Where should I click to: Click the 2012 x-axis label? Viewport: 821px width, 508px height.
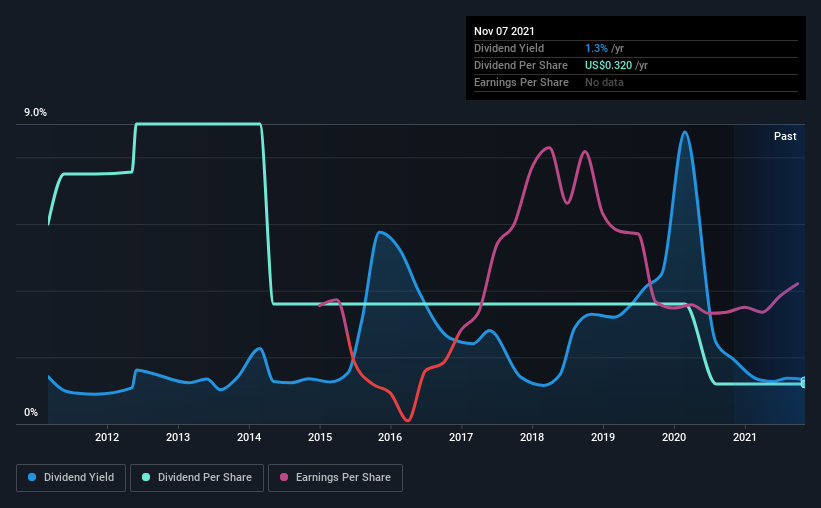[x=107, y=437]
